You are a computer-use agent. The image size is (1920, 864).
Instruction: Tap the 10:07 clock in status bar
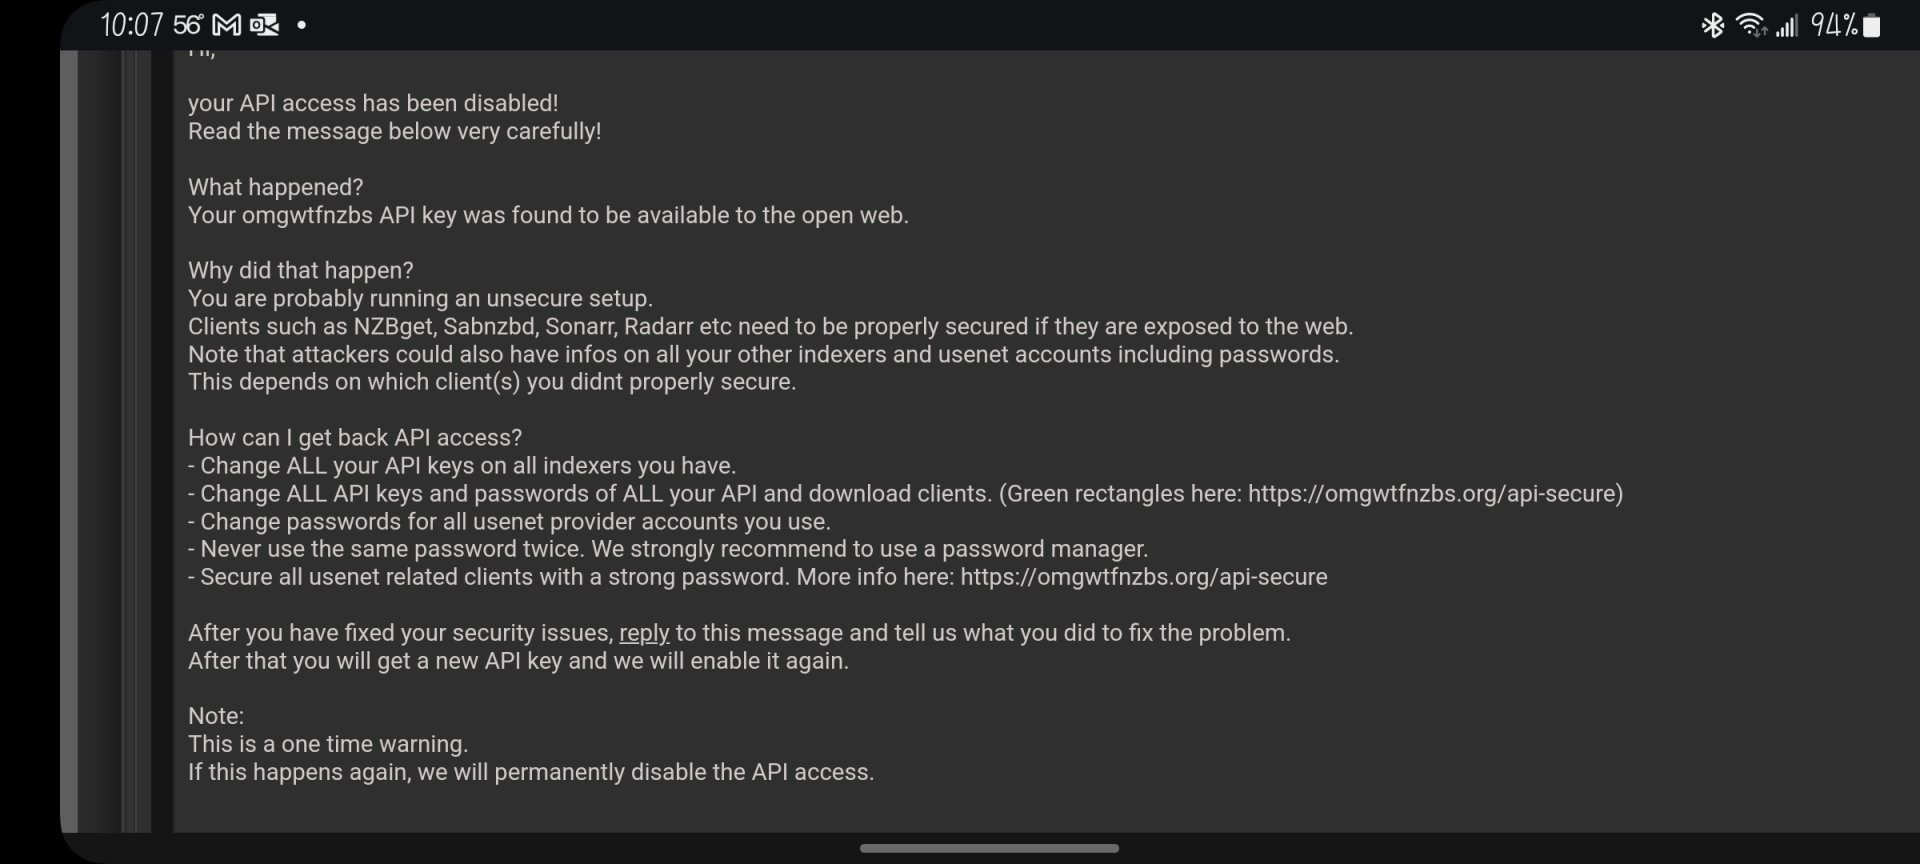click(x=131, y=25)
